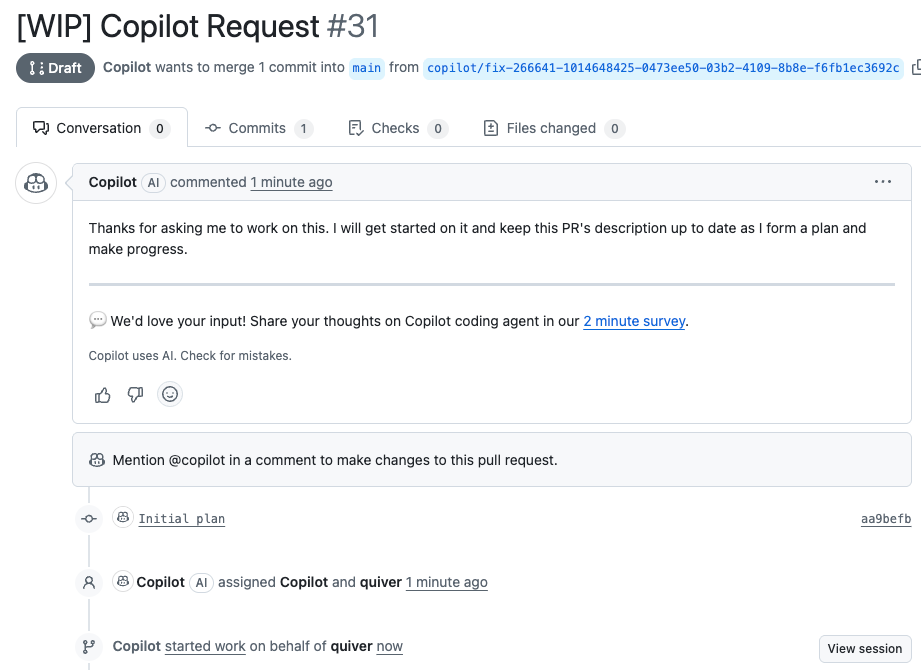Viewport: 921px width, 670px height.
Task: Open the comment options ellipsis menu
Action: tap(882, 182)
